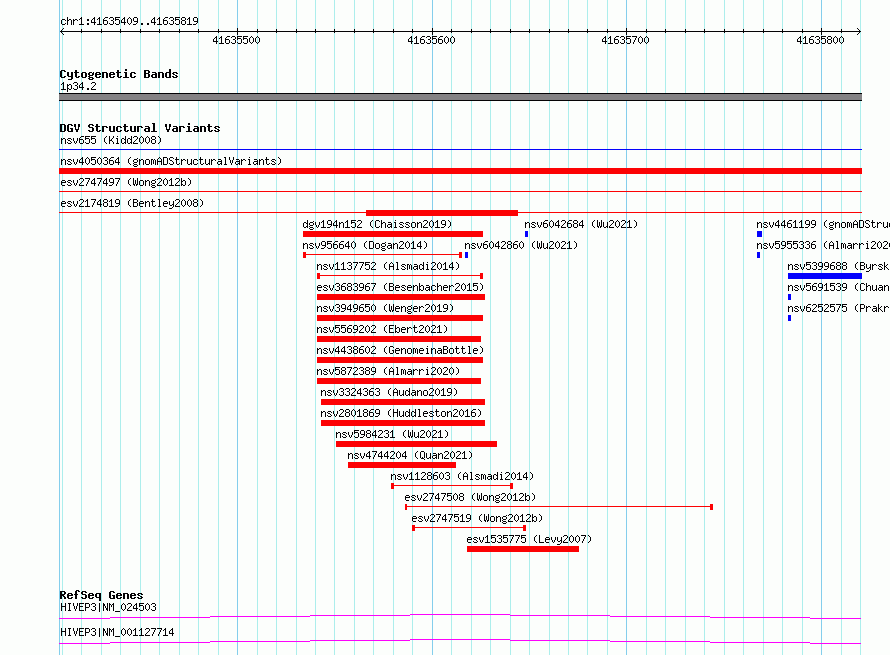Click the blue nsv6252575 marker
The image size is (890, 655).
790,318
